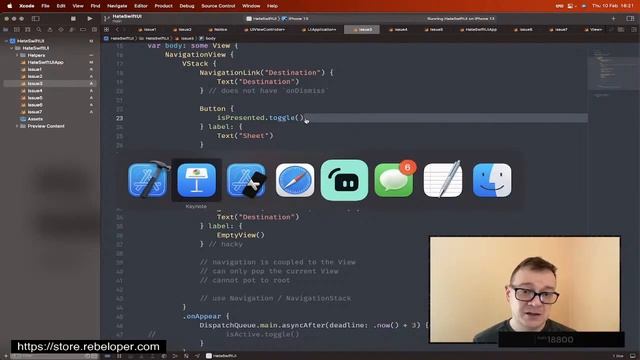Open the HateSwiftUI project in jump bar
Image resolution: width=640 pixels, height=360 pixels.
119,38
